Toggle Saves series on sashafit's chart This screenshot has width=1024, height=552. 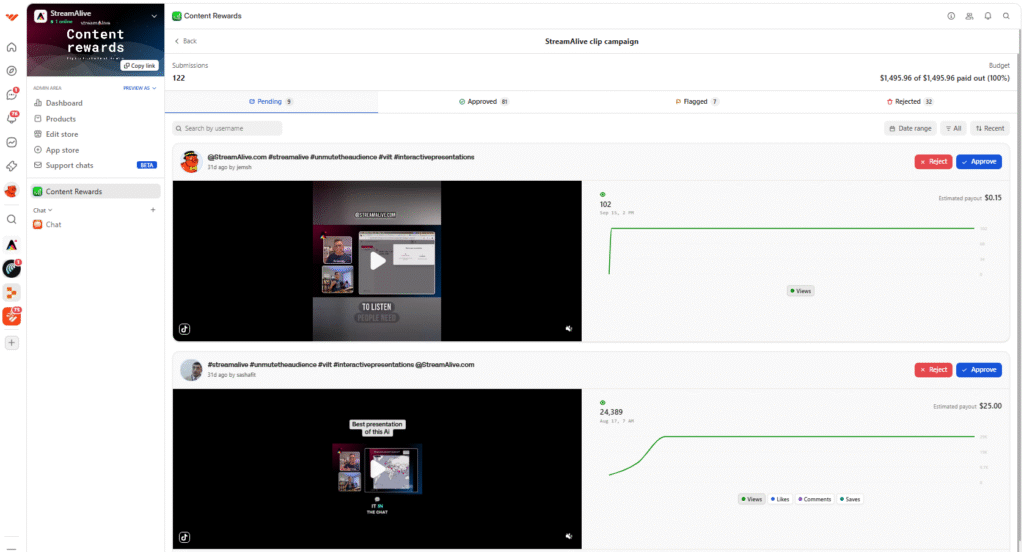click(850, 499)
